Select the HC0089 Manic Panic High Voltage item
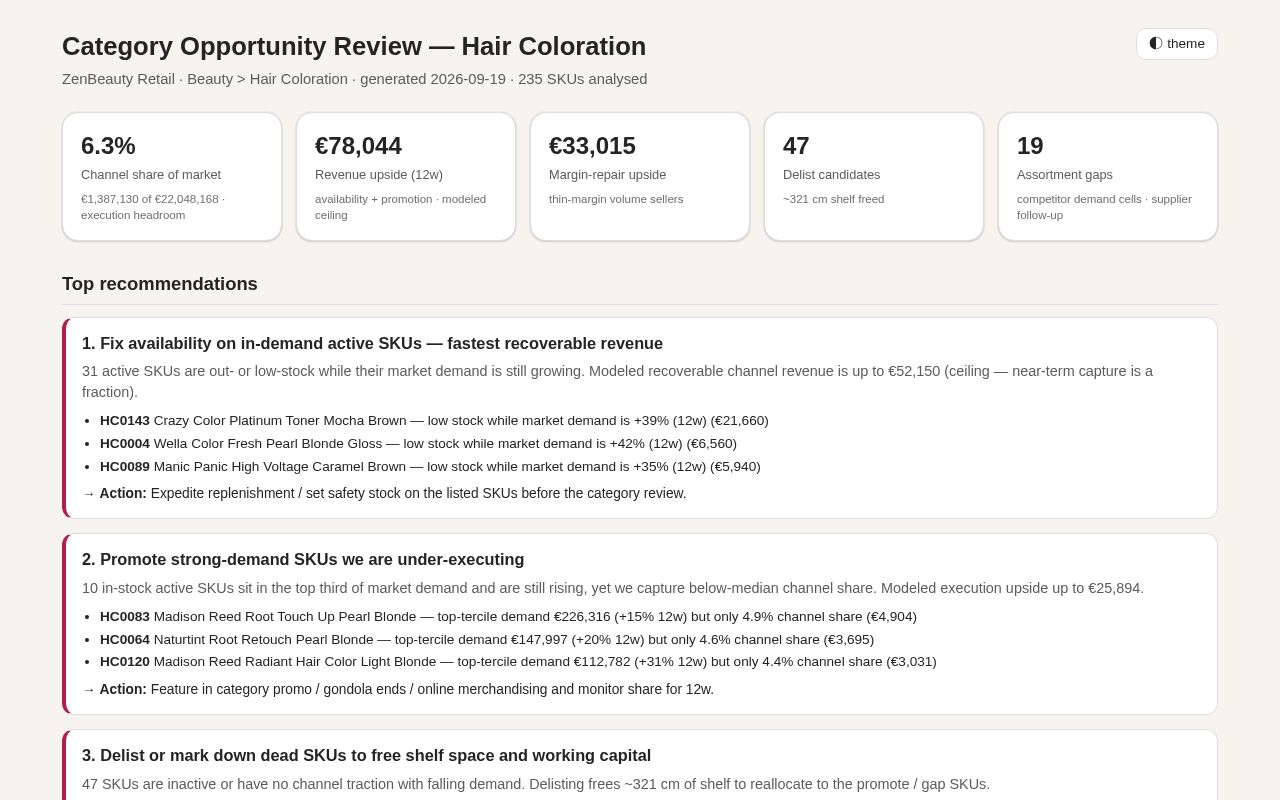1280x800 pixels. pos(430,467)
